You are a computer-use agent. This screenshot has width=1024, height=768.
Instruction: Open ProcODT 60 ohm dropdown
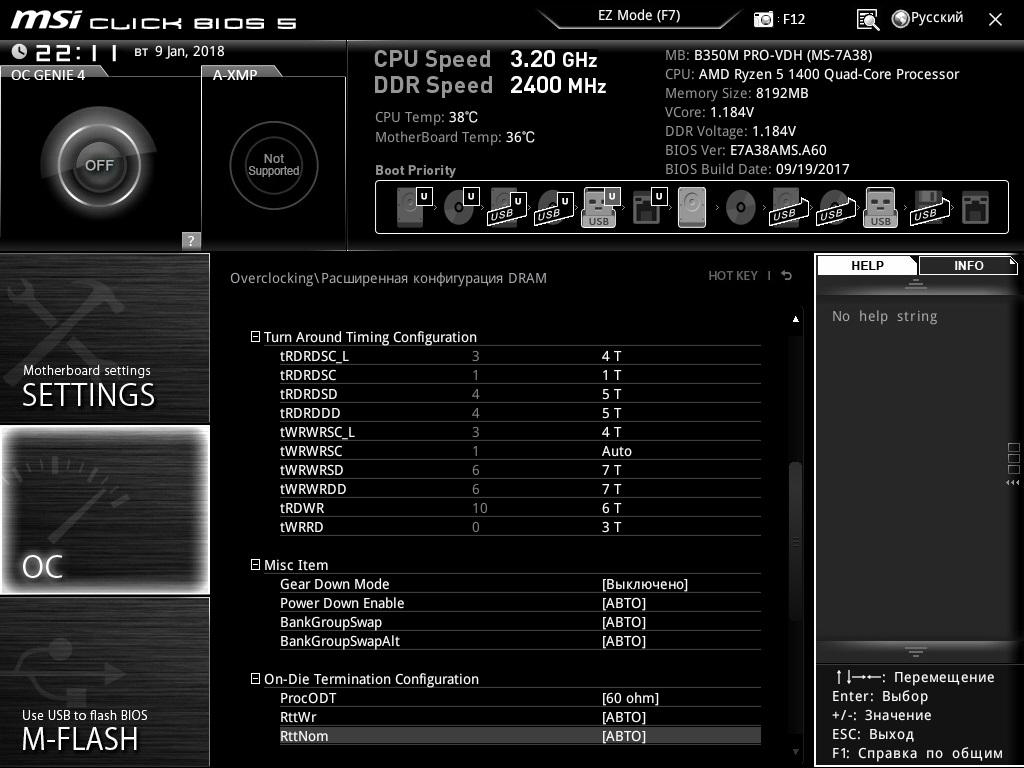point(630,697)
